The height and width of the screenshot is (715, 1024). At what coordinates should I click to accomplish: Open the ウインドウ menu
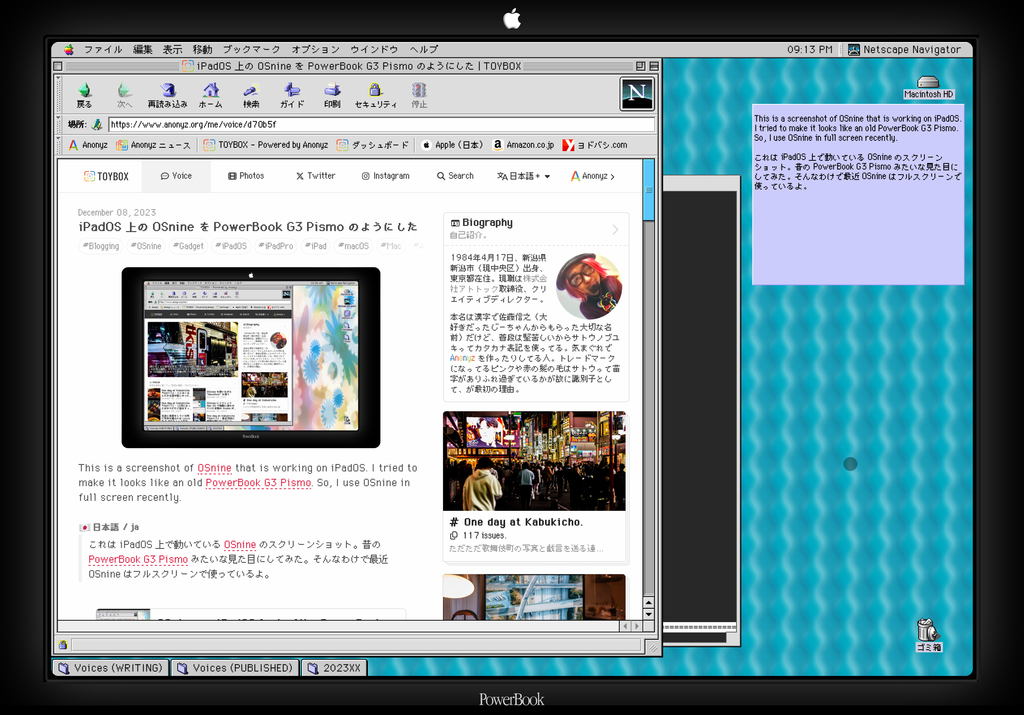pyautogui.click(x=374, y=50)
